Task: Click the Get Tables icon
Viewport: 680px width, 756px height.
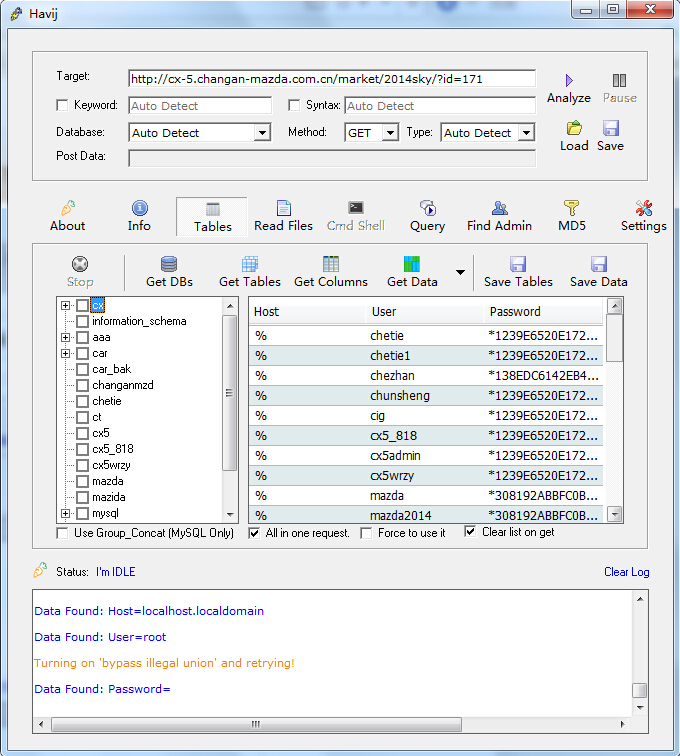Action: (x=250, y=264)
